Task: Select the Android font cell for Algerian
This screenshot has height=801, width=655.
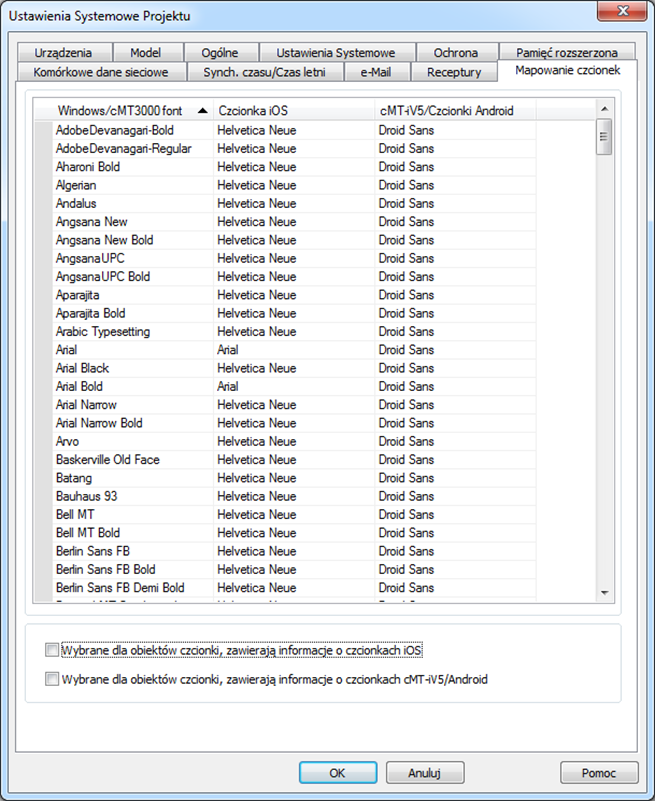Action: 455,185
